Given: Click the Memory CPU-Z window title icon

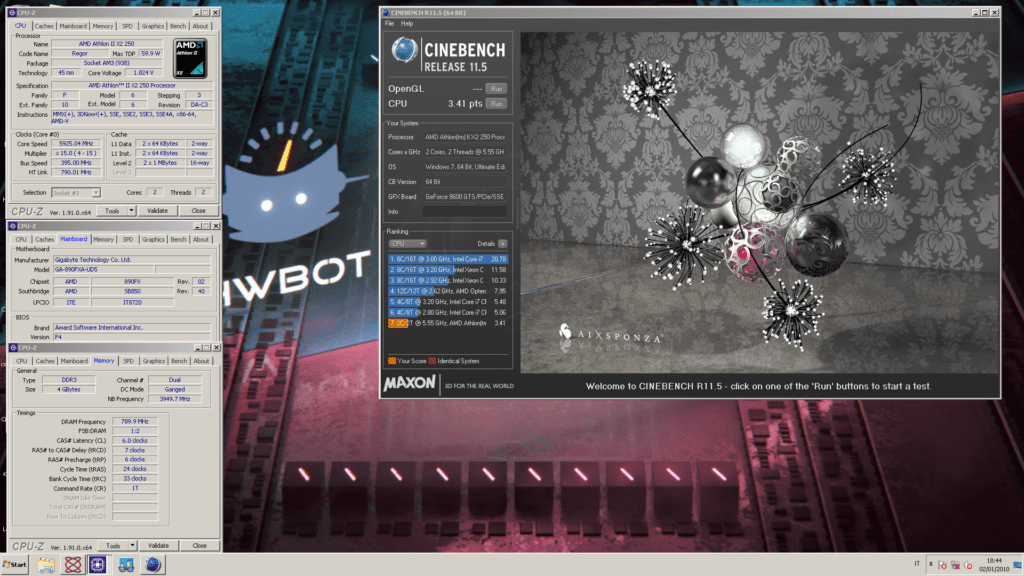Looking at the screenshot, I should tap(12, 347).
